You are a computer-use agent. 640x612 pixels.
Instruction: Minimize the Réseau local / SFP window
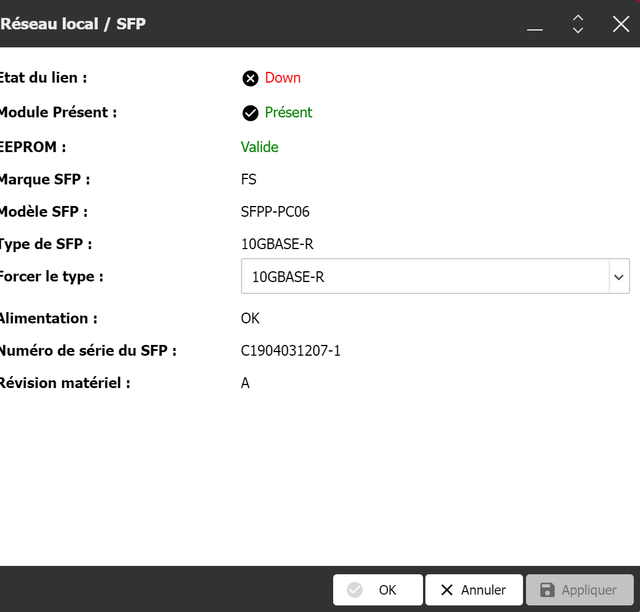(535, 29)
